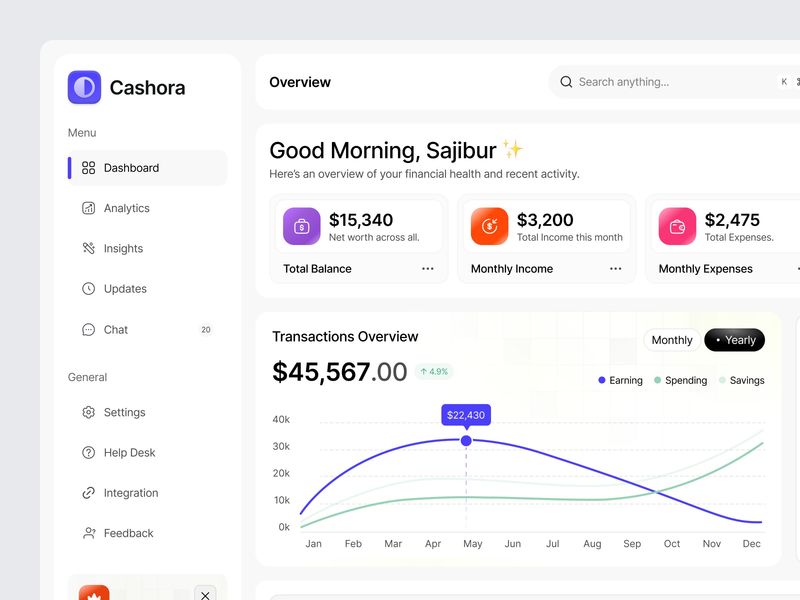Click the K keyboard shortcut badge
800x600 pixels.
click(784, 82)
